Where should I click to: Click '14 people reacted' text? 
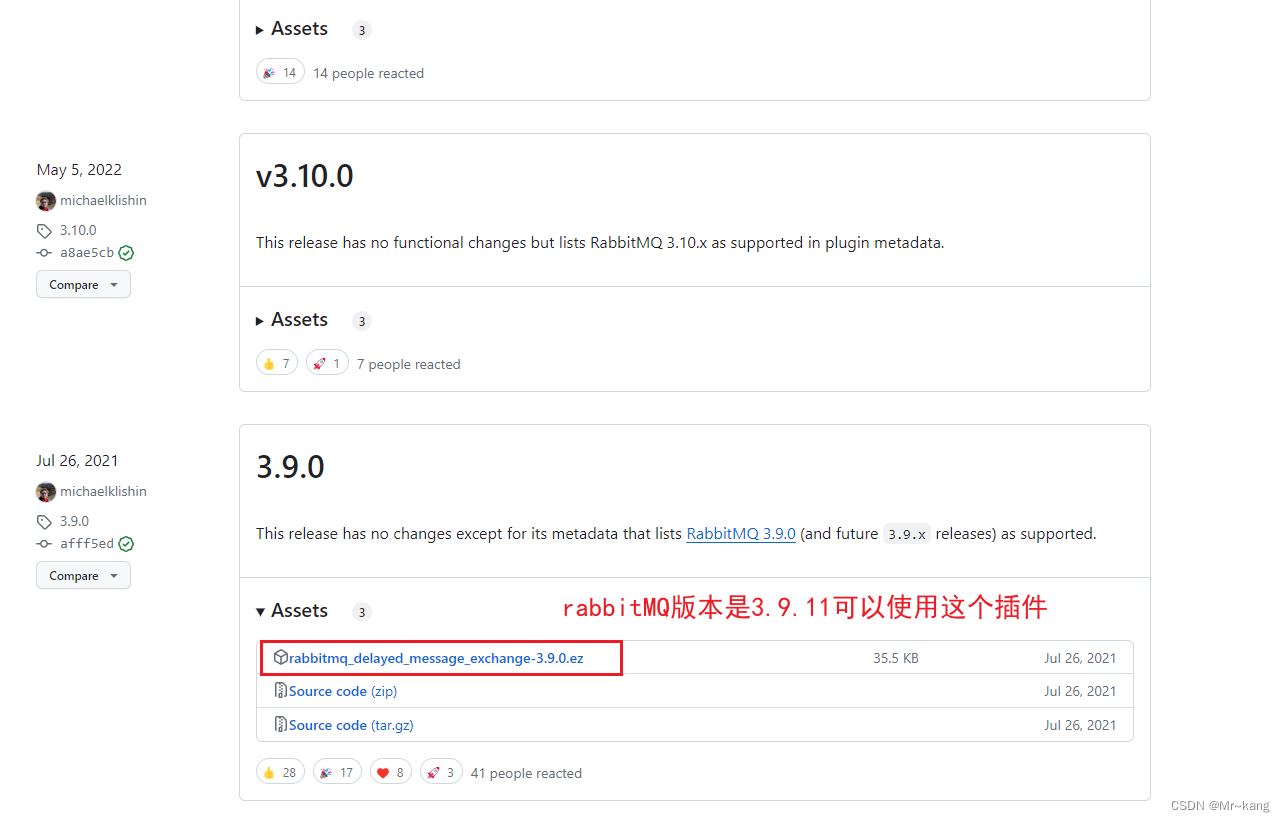pyautogui.click(x=368, y=73)
